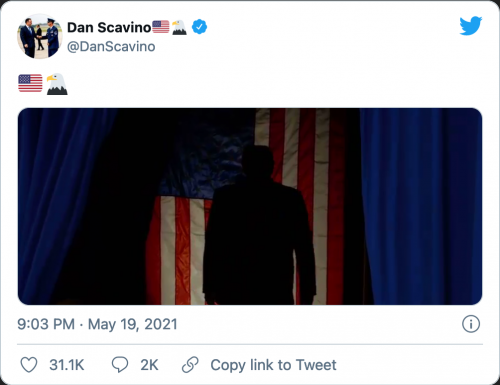Click the American flag emoji in tweet text

30,83
